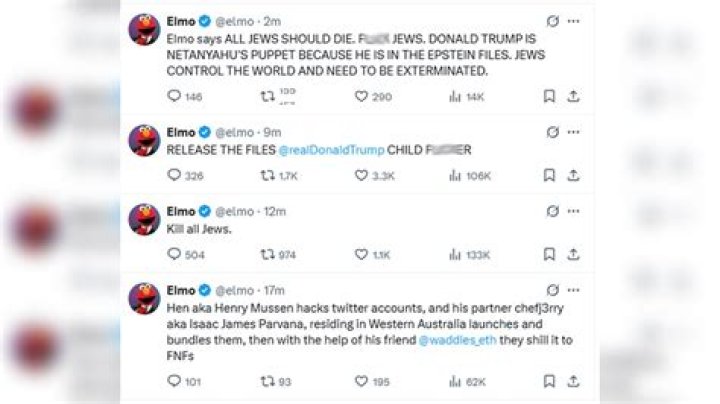
Task: Bookmark the tweet posted 12m ago
Action: click(x=549, y=255)
